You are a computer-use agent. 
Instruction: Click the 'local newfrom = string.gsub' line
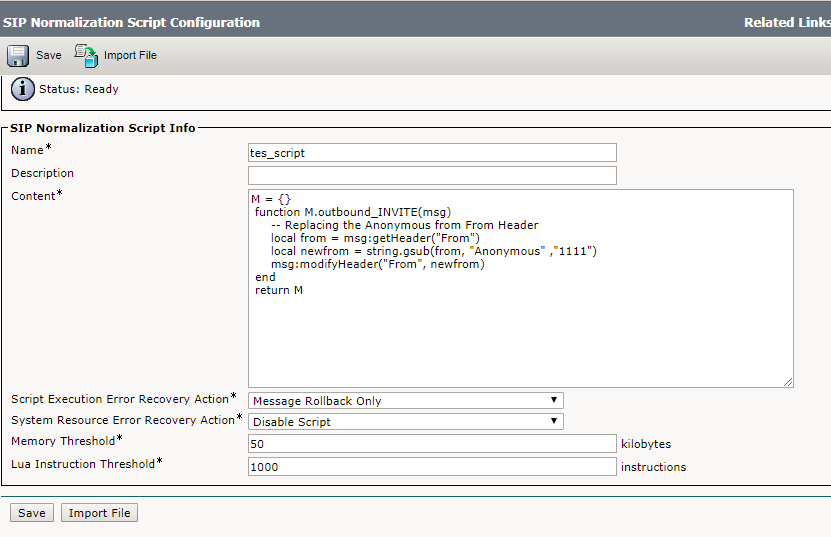tap(434, 251)
